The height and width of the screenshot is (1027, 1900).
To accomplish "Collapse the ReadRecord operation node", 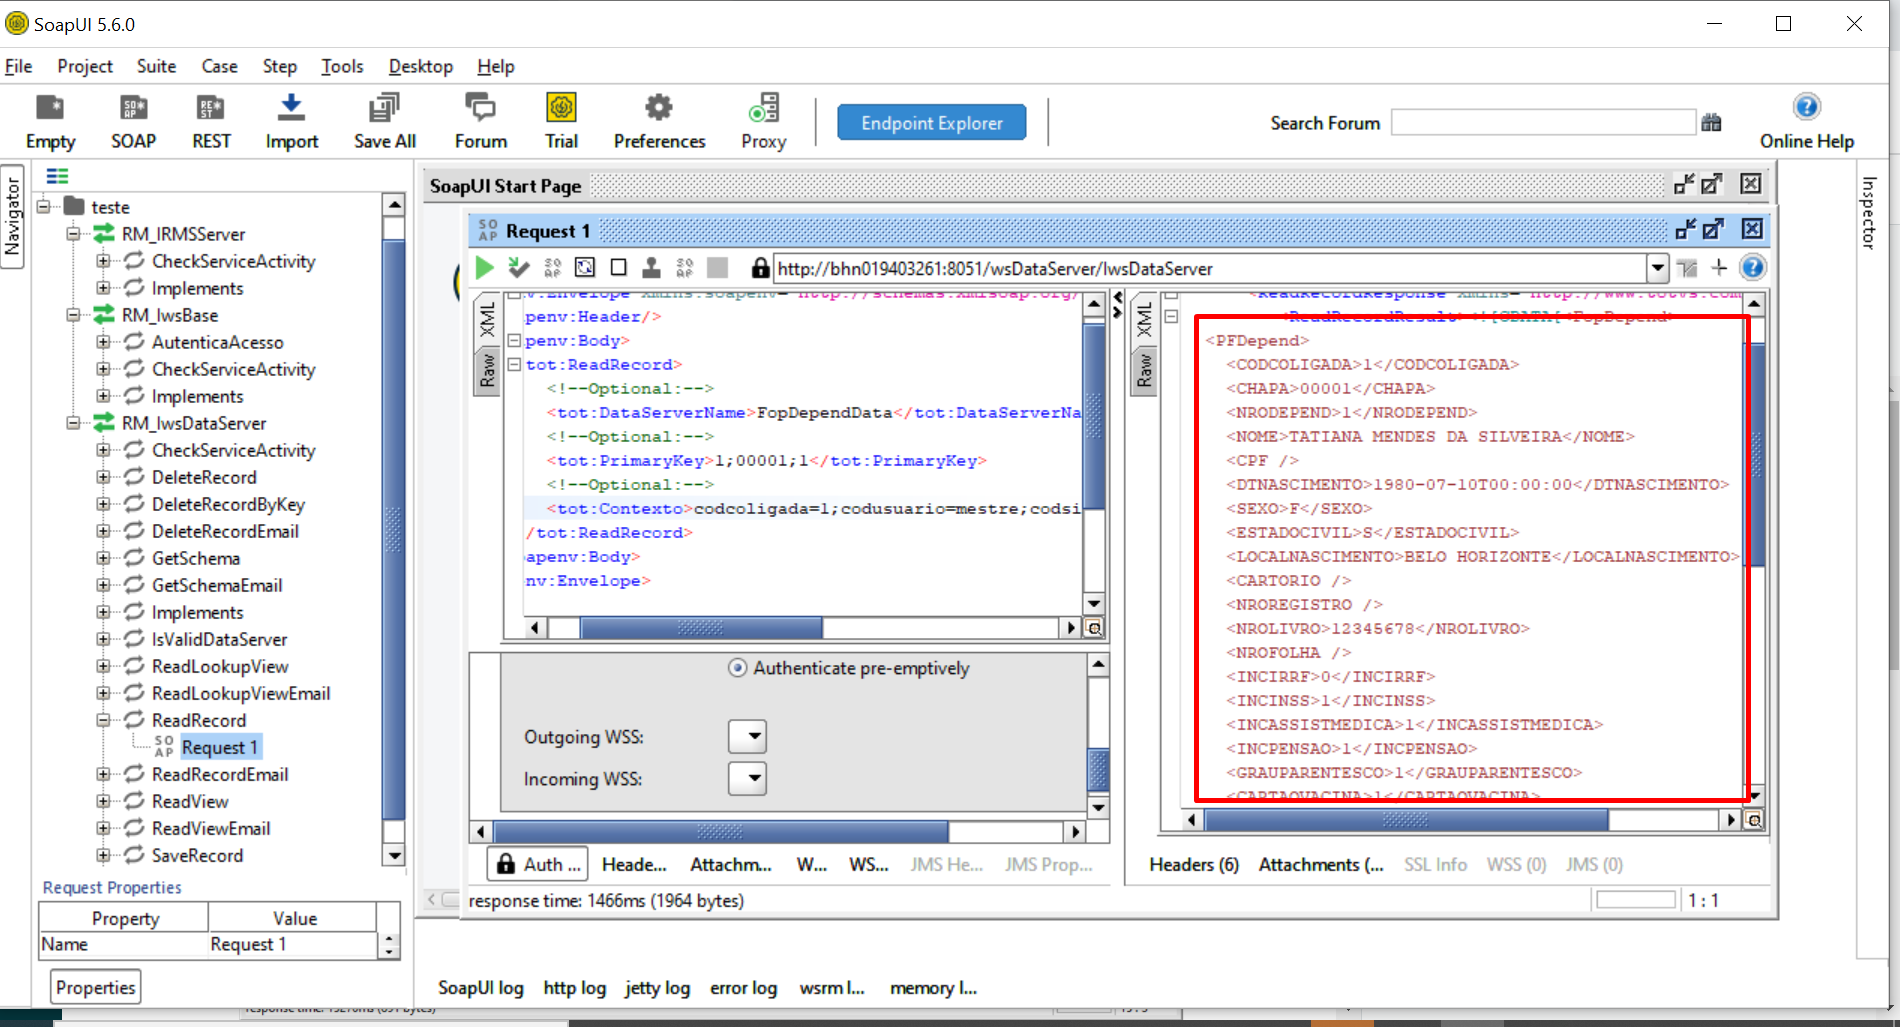I will [x=103, y=720].
